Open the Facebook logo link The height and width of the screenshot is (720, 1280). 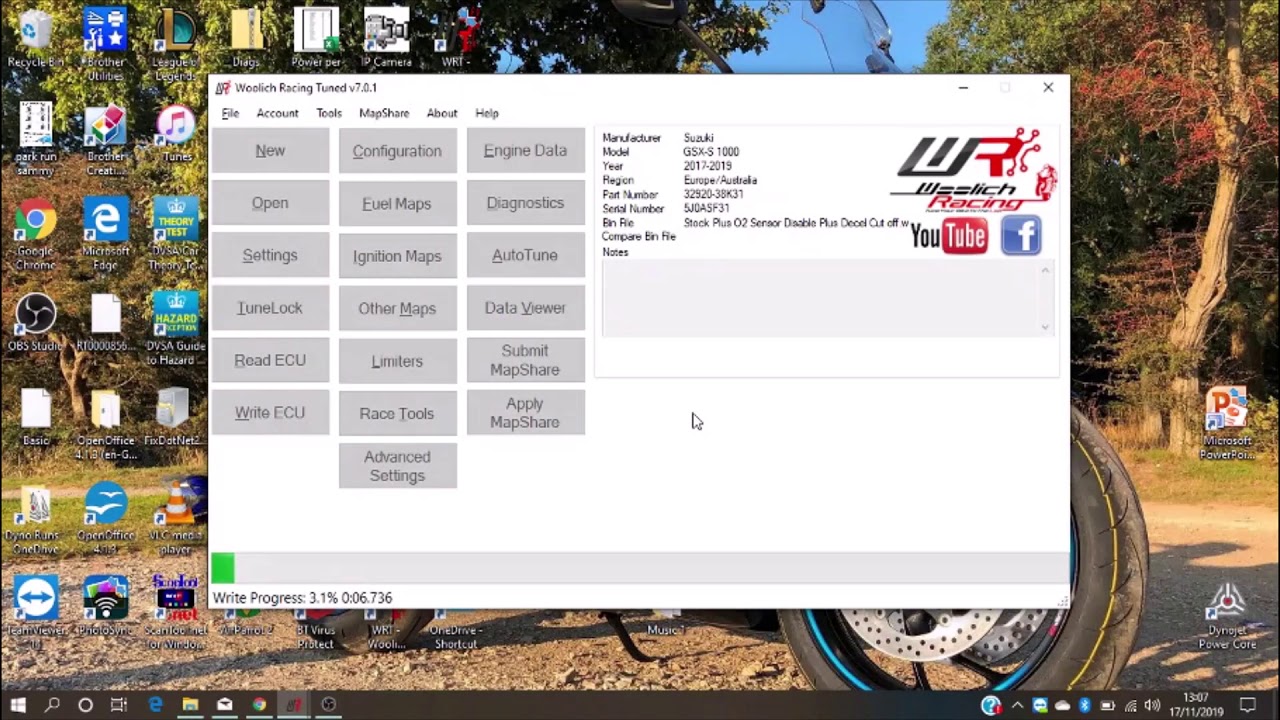(1021, 236)
